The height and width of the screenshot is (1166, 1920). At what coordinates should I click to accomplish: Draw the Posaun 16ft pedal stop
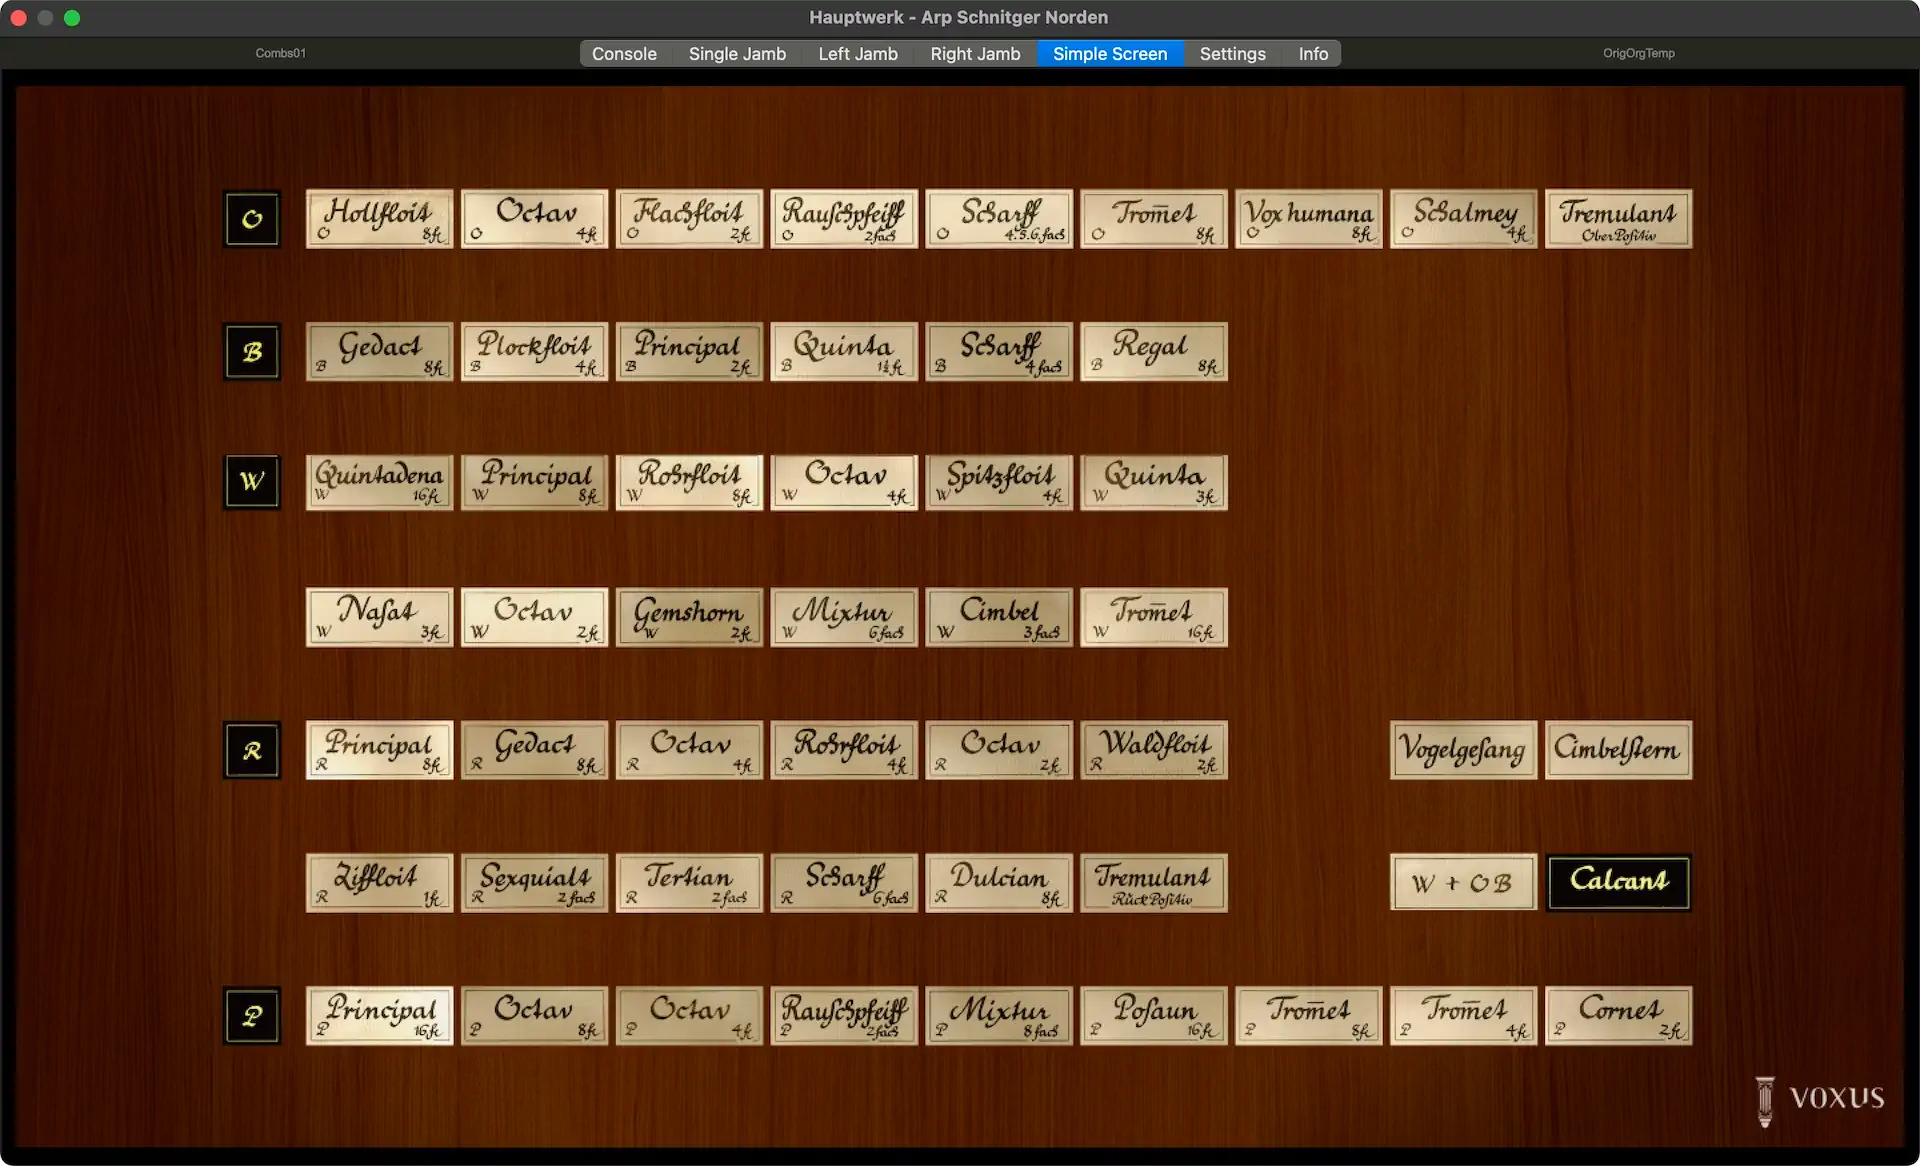coord(1153,1016)
